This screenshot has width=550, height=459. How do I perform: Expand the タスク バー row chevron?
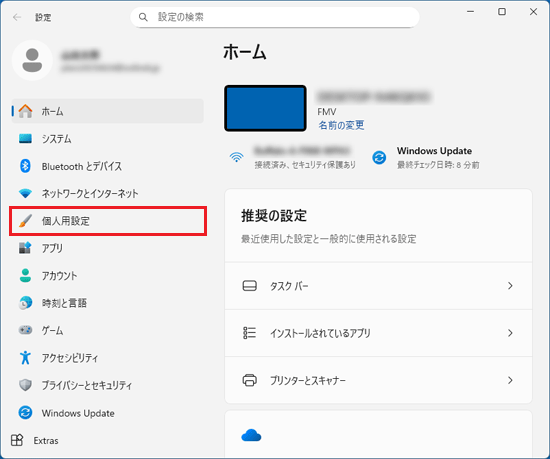(510, 286)
